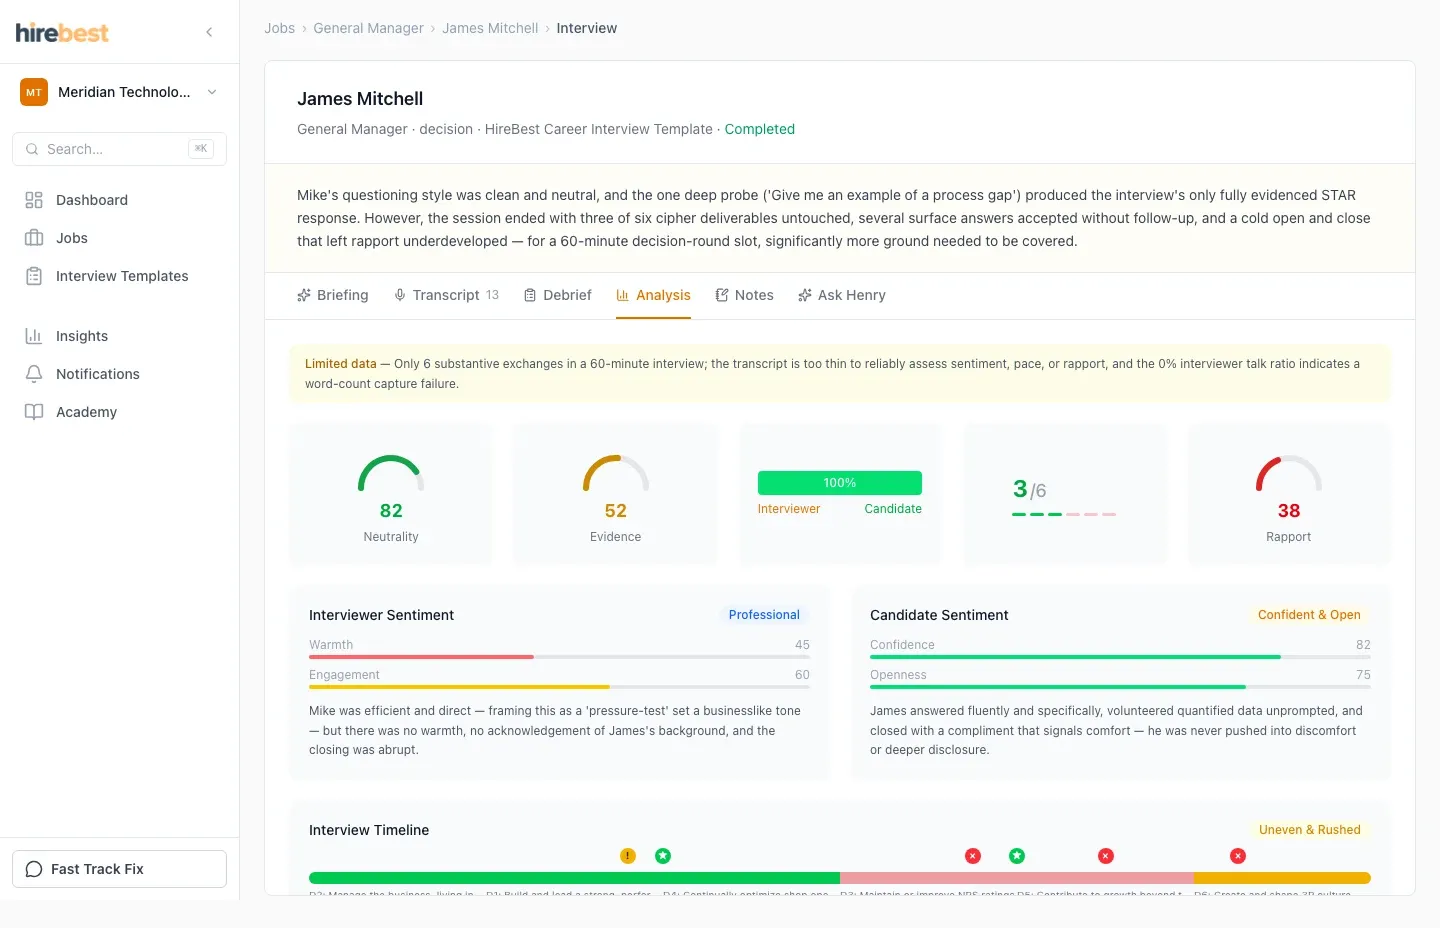The width and height of the screenshot is (1440, 928).
Task: Click the hirebest logo
Action: pyautogui.click(x=62, y=32)
